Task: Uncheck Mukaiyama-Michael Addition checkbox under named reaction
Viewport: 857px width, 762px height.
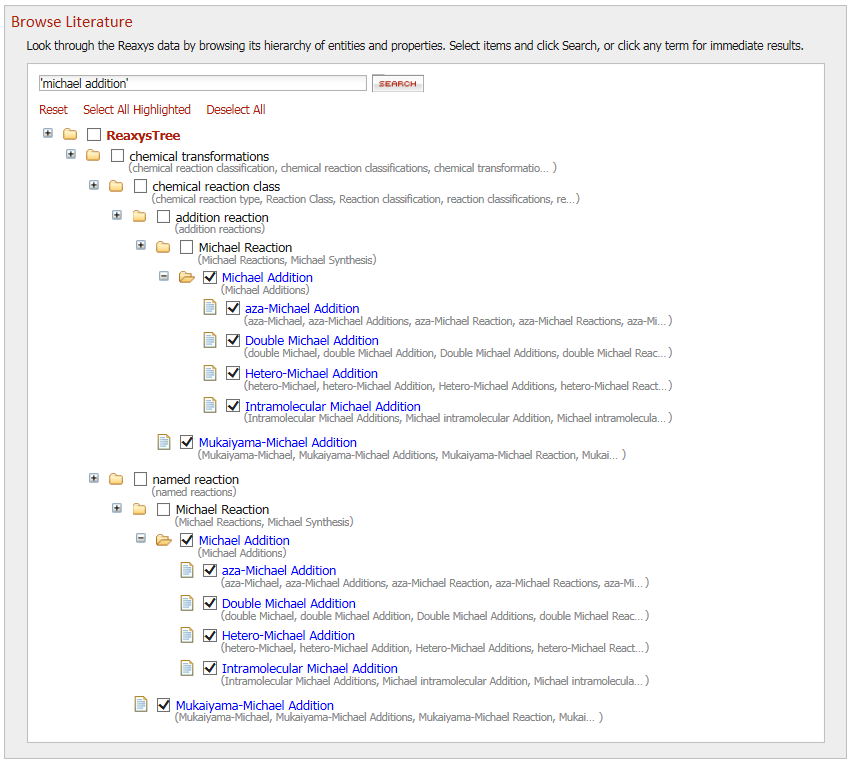Action: (x=163, y=705)
